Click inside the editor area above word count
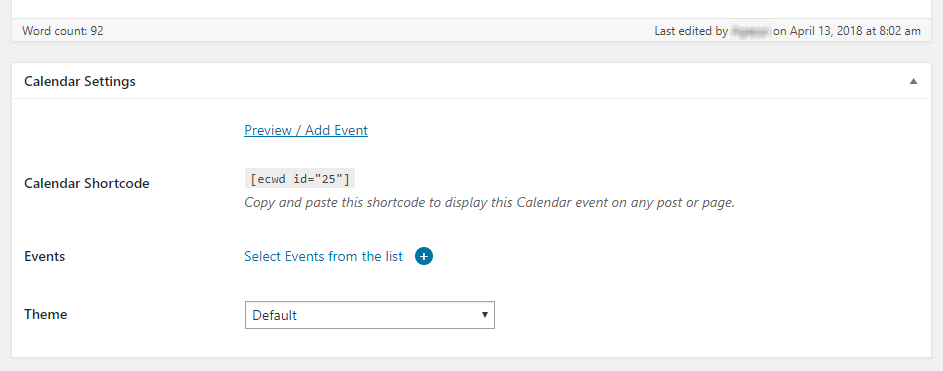 coord(472,9)
